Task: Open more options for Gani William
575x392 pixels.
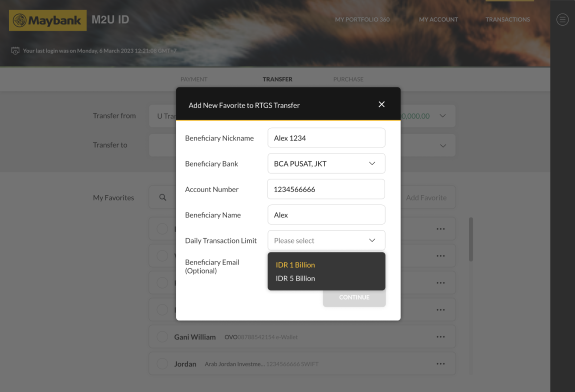Action: click(440, 337)
